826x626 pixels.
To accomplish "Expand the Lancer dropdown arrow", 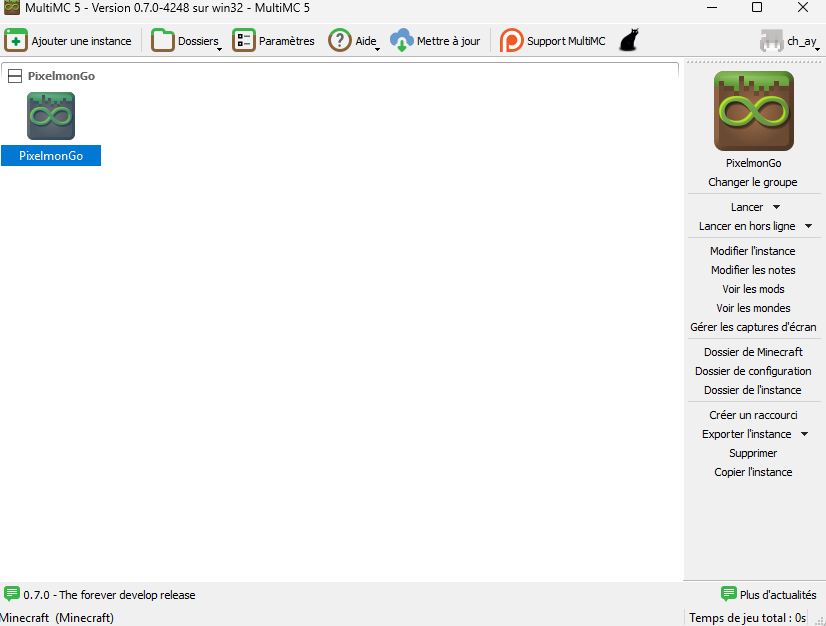I will (x=777, y=208).
